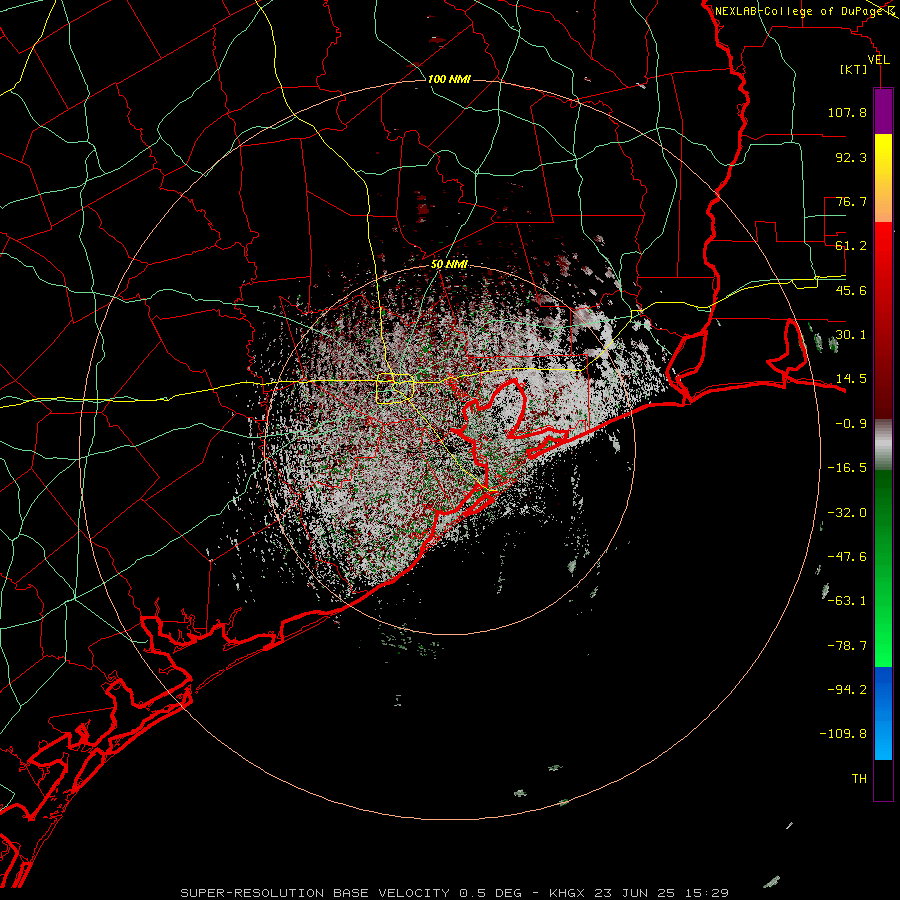The width and height of the screenshot is (900, 900).
Task: Click the -94.2 velocity scale value
Action: pyautogui.click(x=847, y=690)
